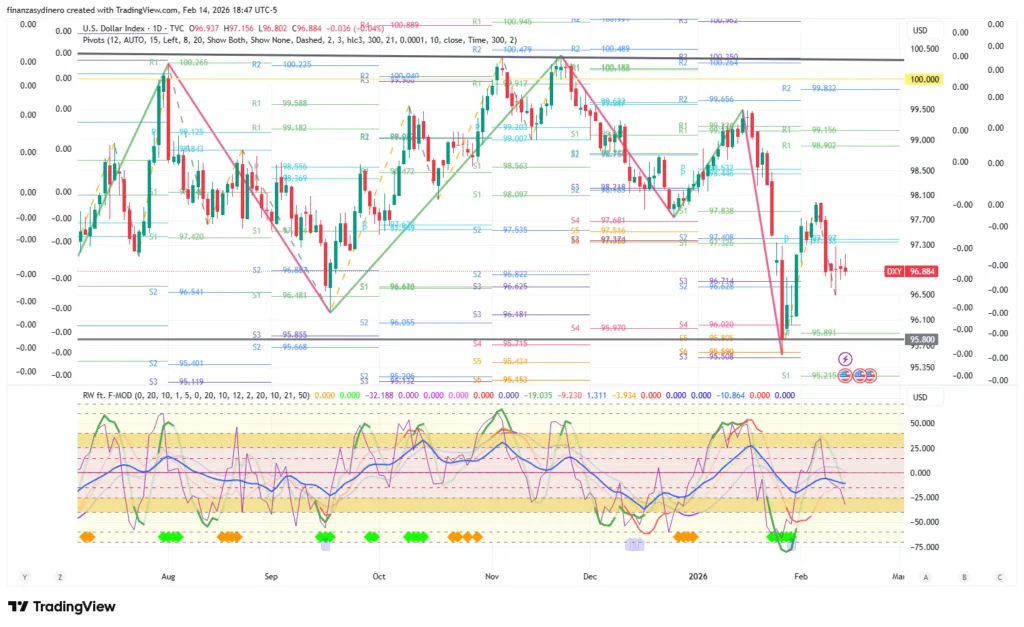Select the RW ft. F-MOD indicator legend
Viewport: 1024px width, 627px height.
coord(110,394)
